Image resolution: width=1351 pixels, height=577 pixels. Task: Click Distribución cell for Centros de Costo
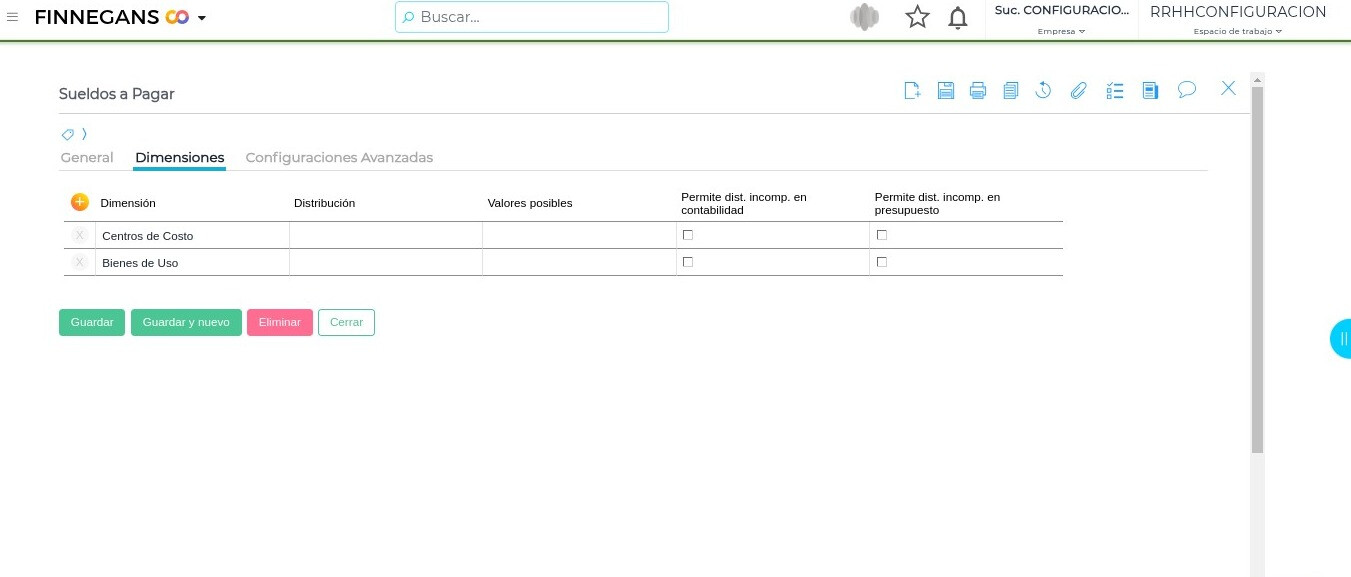[386, 235]
